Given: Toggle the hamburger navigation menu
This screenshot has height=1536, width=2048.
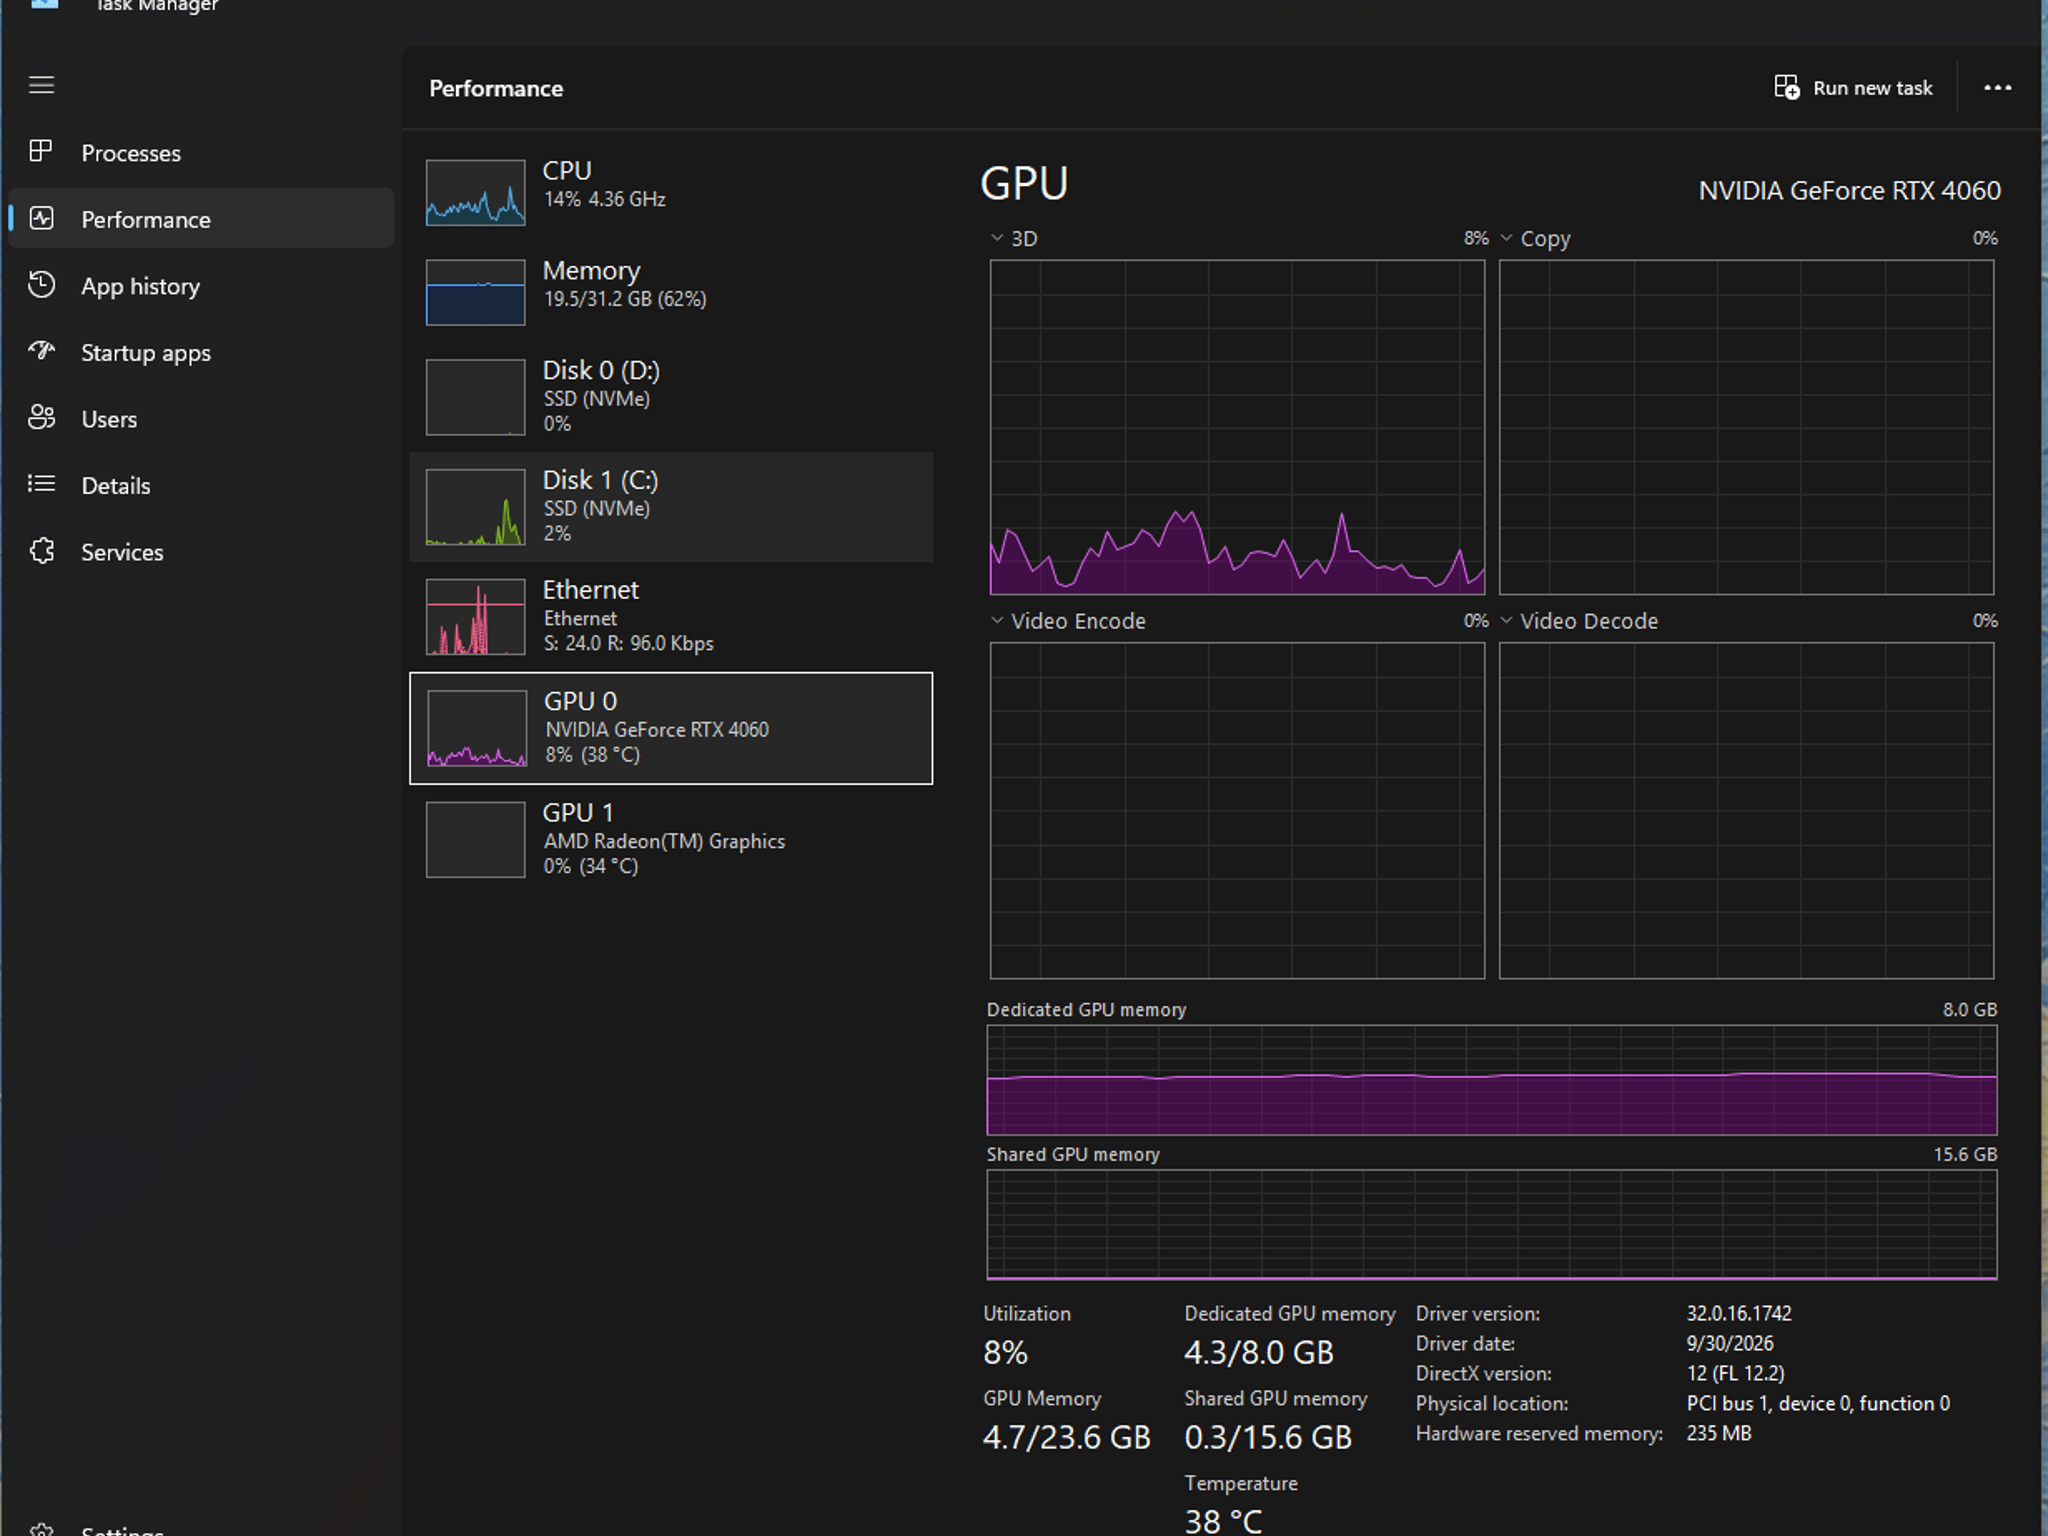Looking at the screenshot, I should 41,85.
